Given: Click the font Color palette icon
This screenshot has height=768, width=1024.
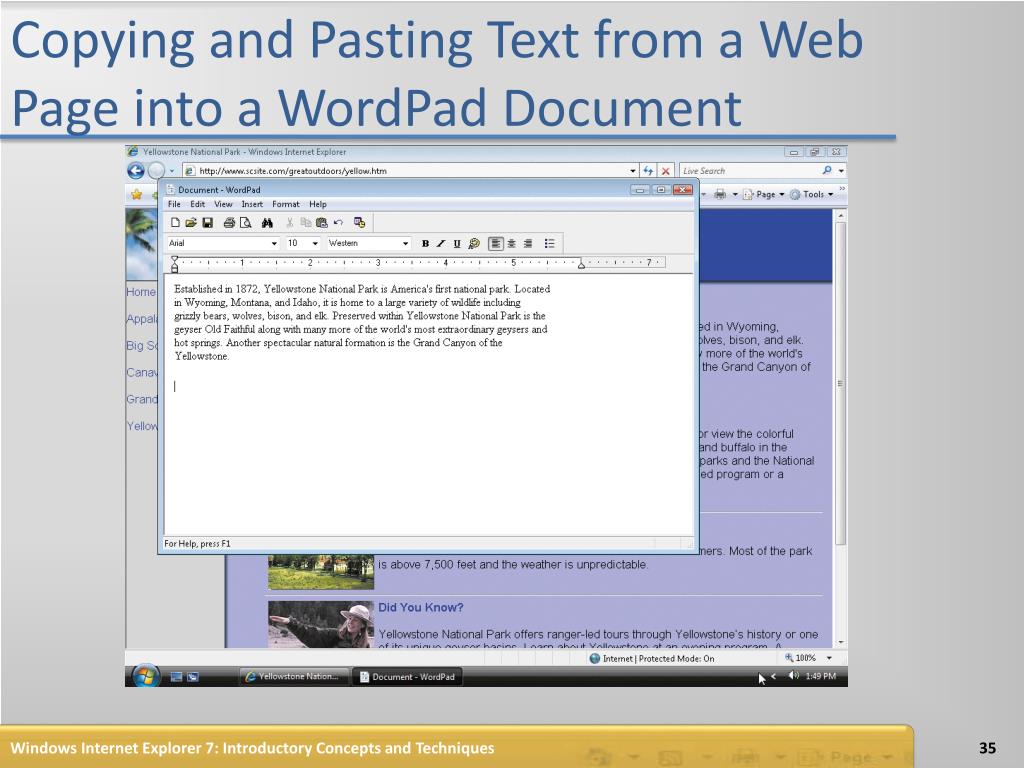Looking at the screenshot, I should click(474, 244).
